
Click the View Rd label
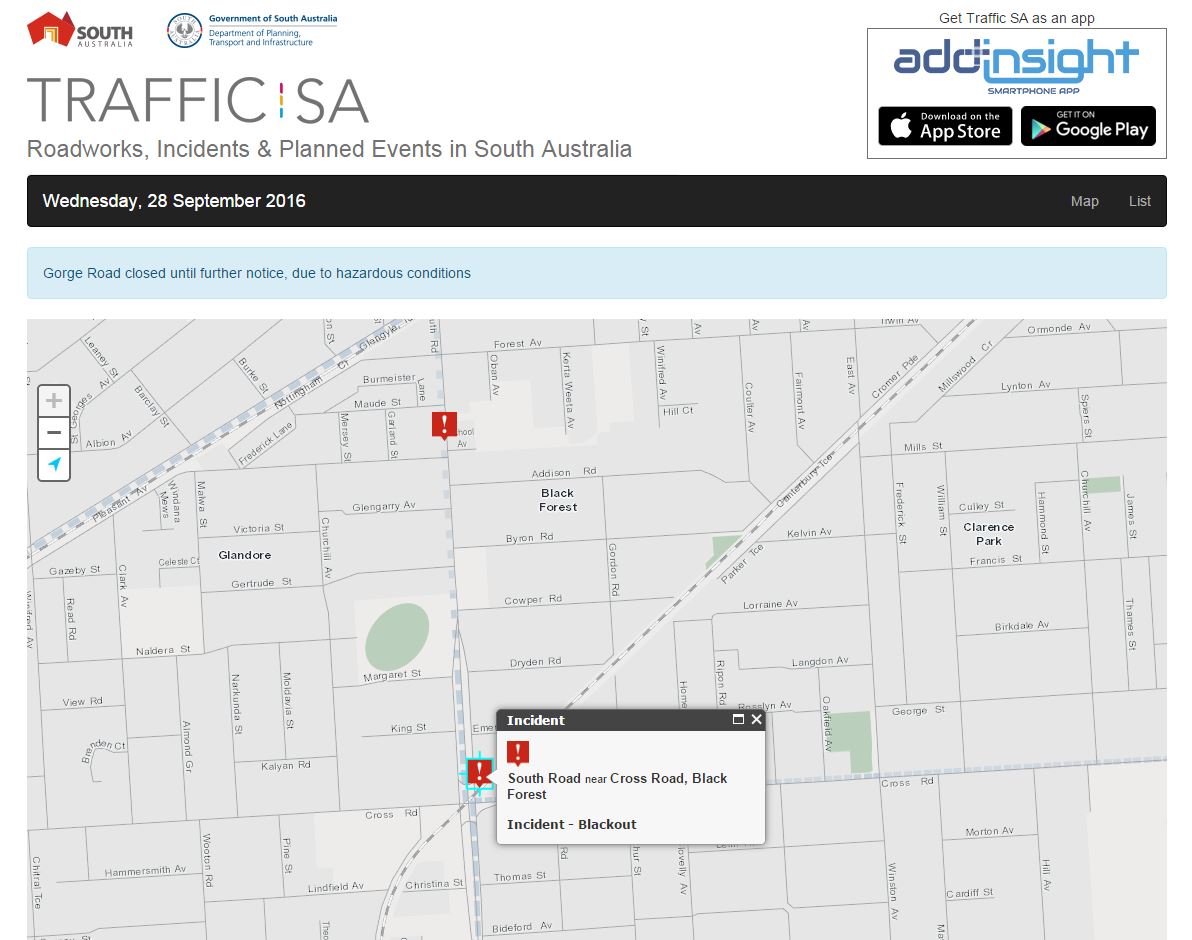[82, 701]
